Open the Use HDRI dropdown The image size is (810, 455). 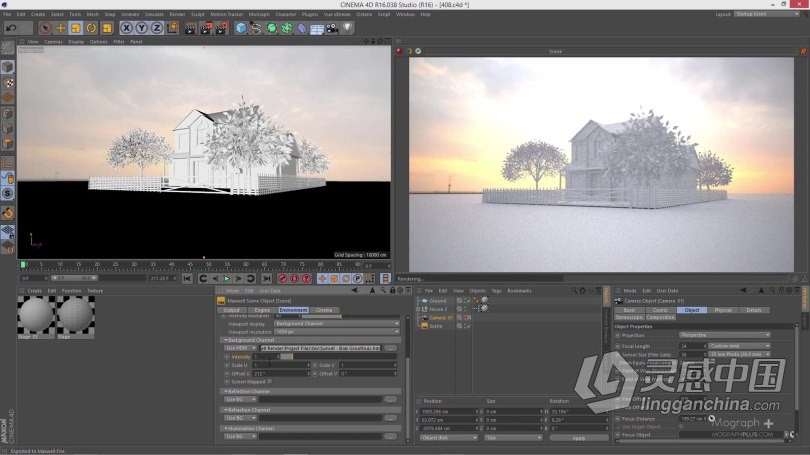click(240, 349)
